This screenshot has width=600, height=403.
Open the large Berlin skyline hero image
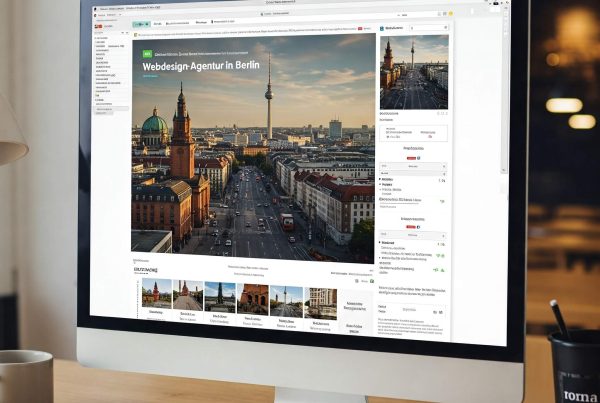click(253, 147)
